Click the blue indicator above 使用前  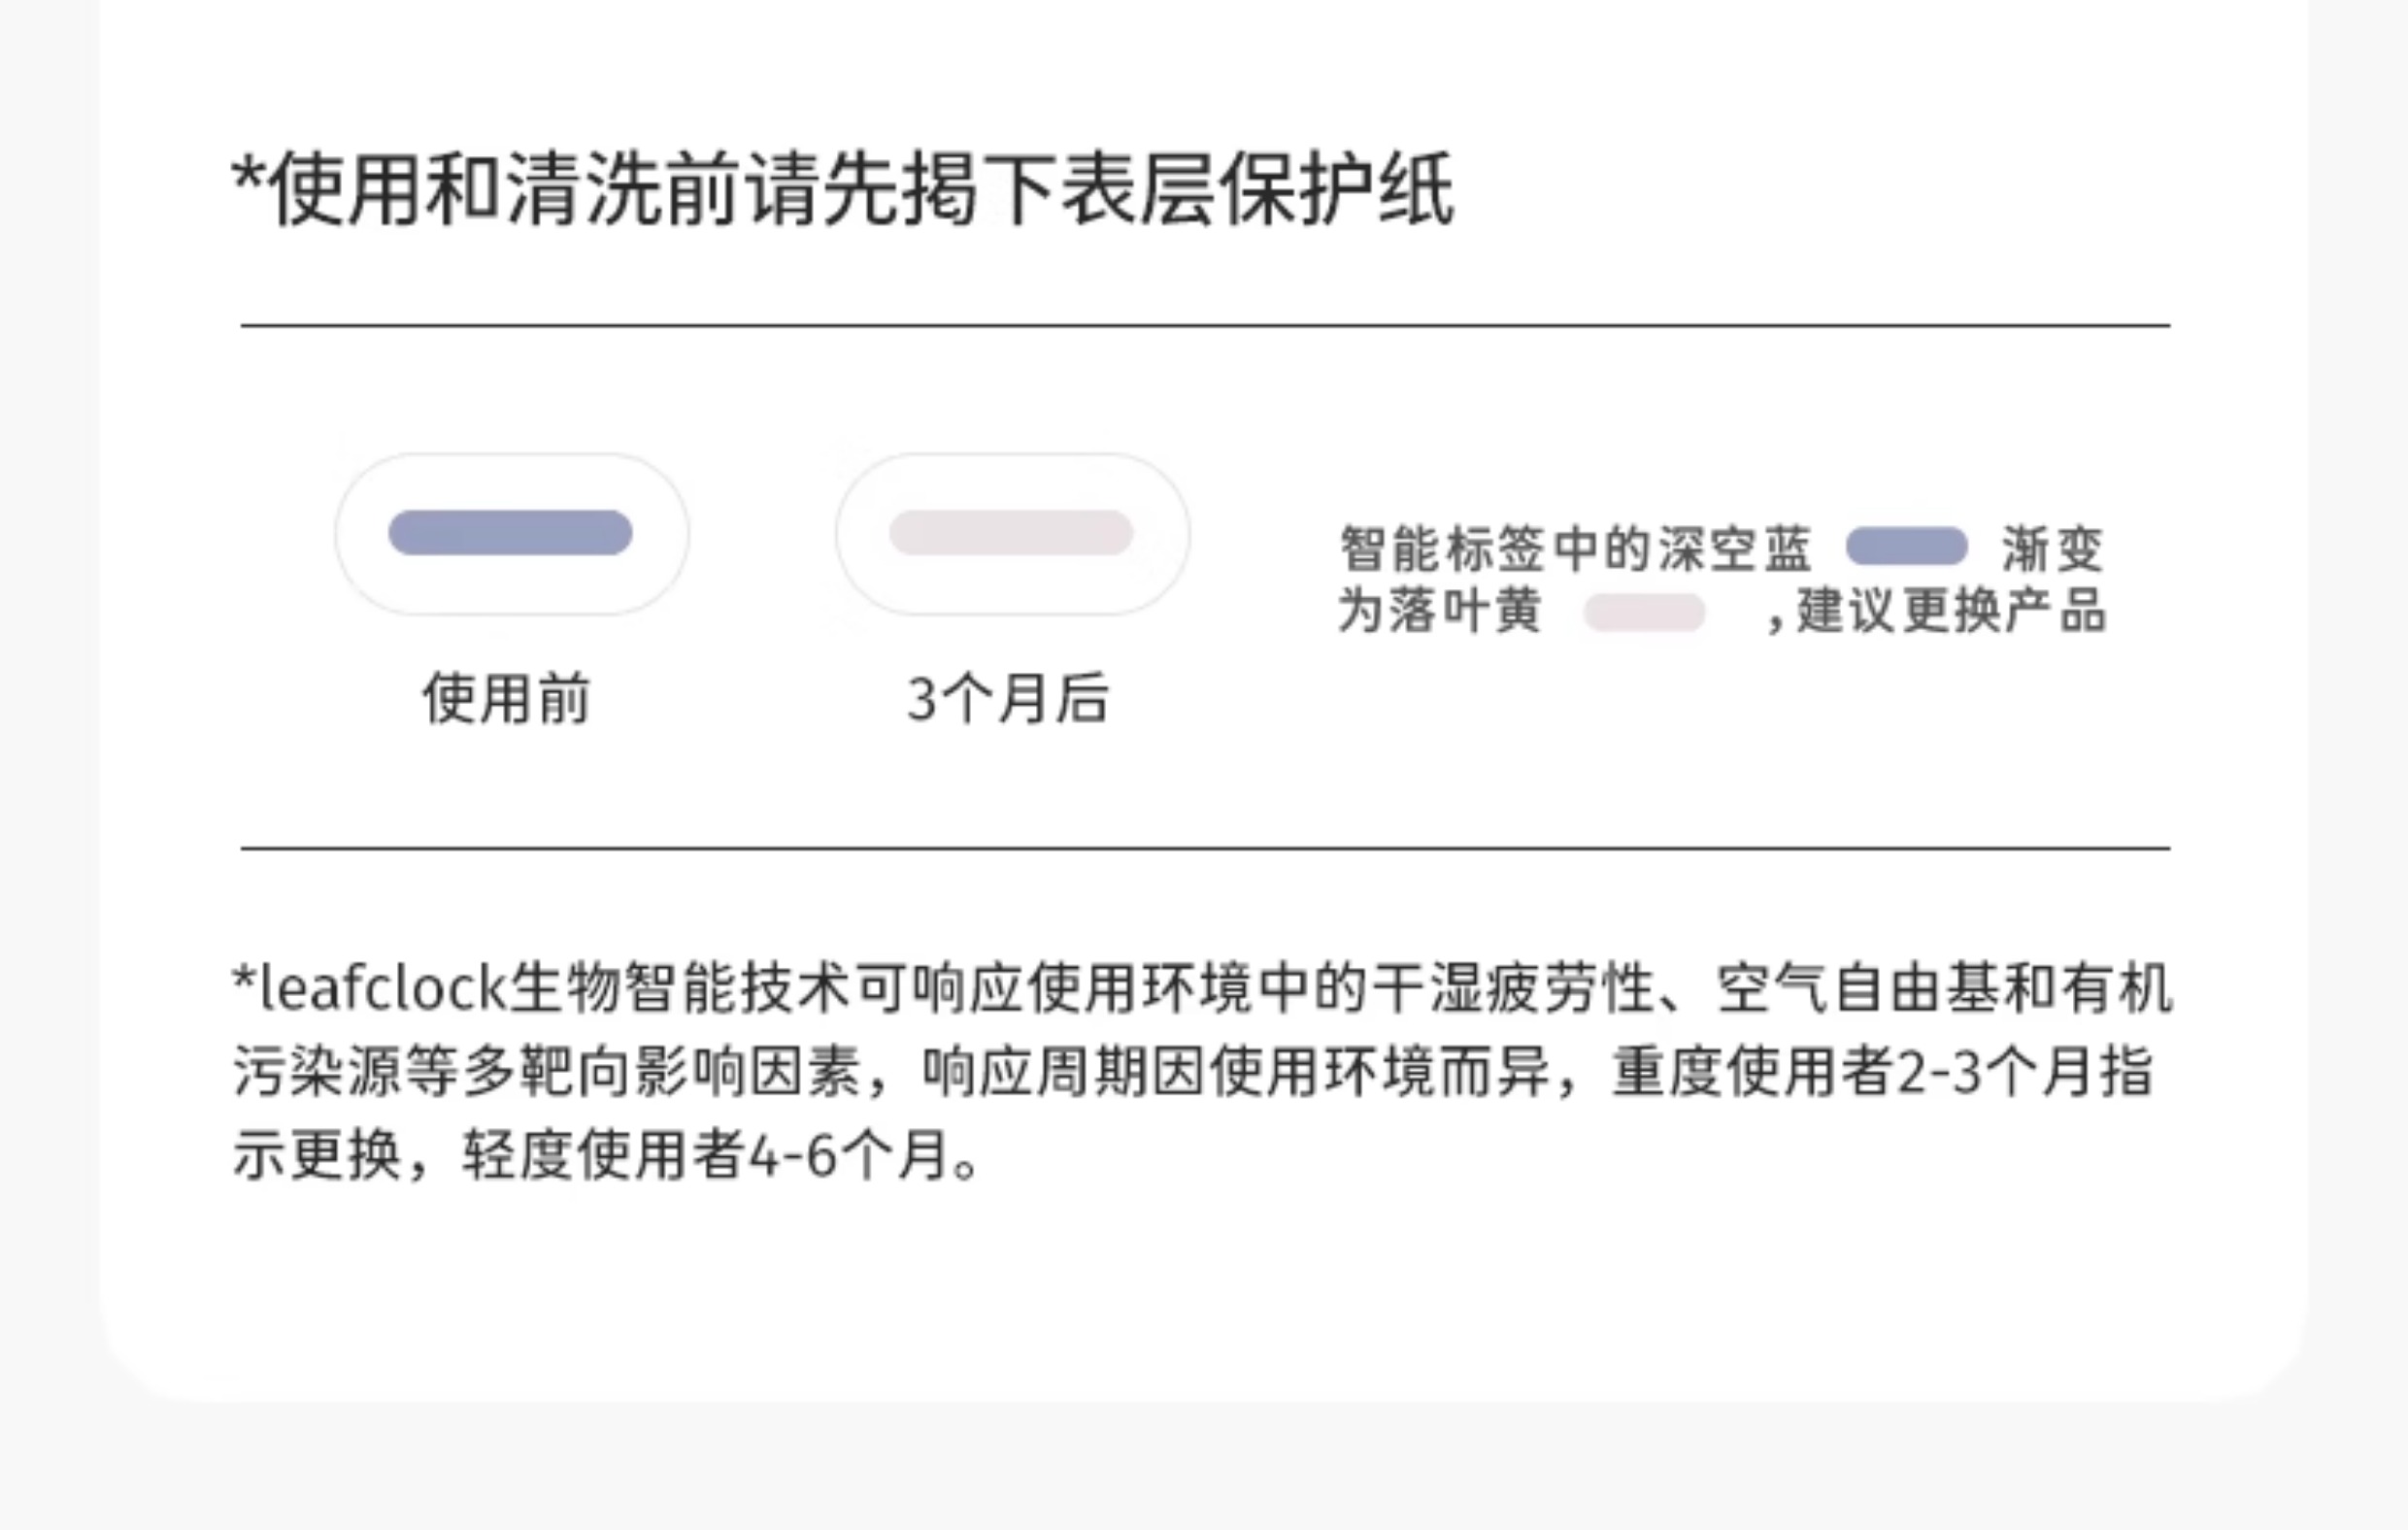[510, 532]
